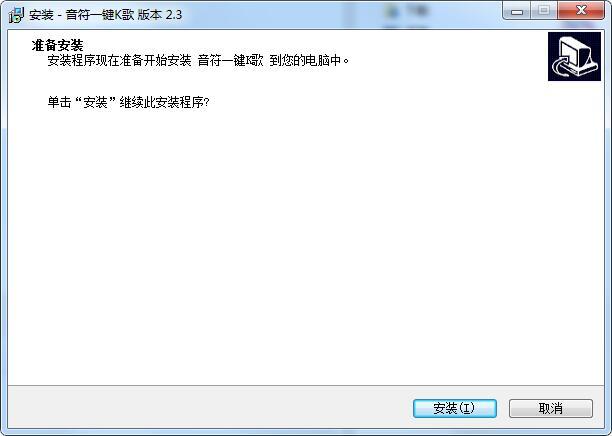Screen dimensions: 612x436
Task: Close the installer with the red X
Action: pyautogui.click(x=581, y=11)
